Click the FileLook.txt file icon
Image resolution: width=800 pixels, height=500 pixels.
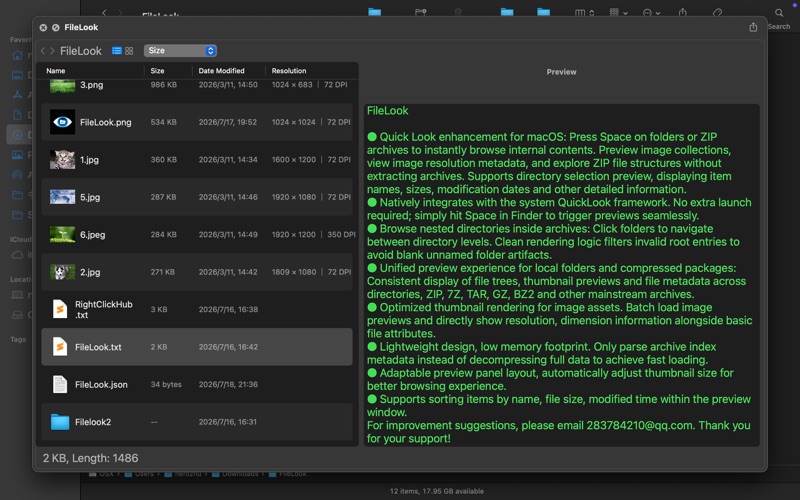pos(60,347)
